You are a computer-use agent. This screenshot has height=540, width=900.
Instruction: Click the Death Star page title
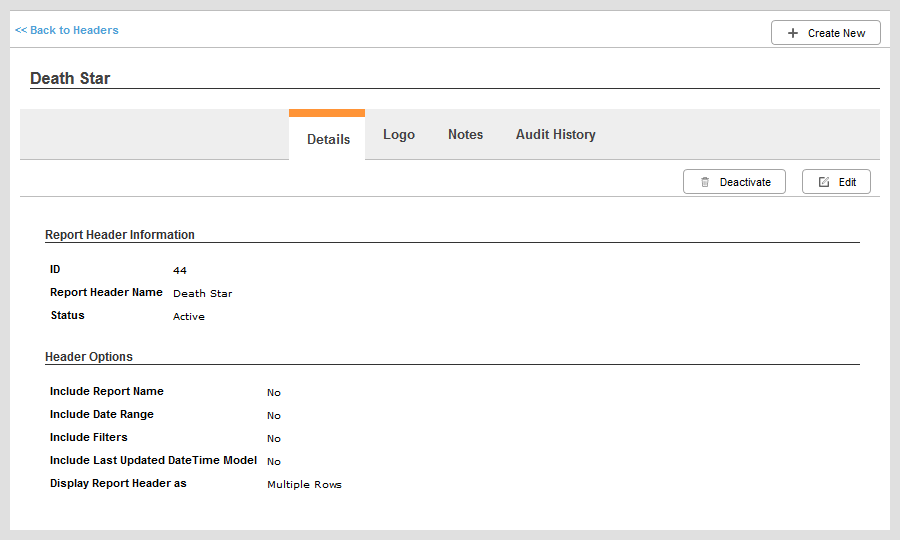tap(70, 78)
